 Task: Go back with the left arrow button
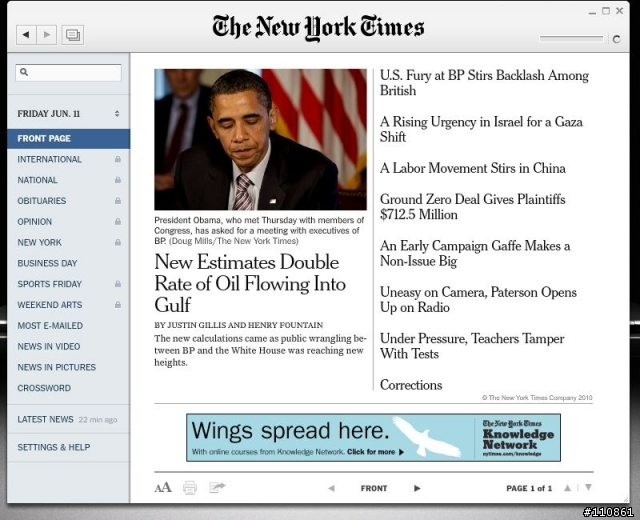pos(27,35)
